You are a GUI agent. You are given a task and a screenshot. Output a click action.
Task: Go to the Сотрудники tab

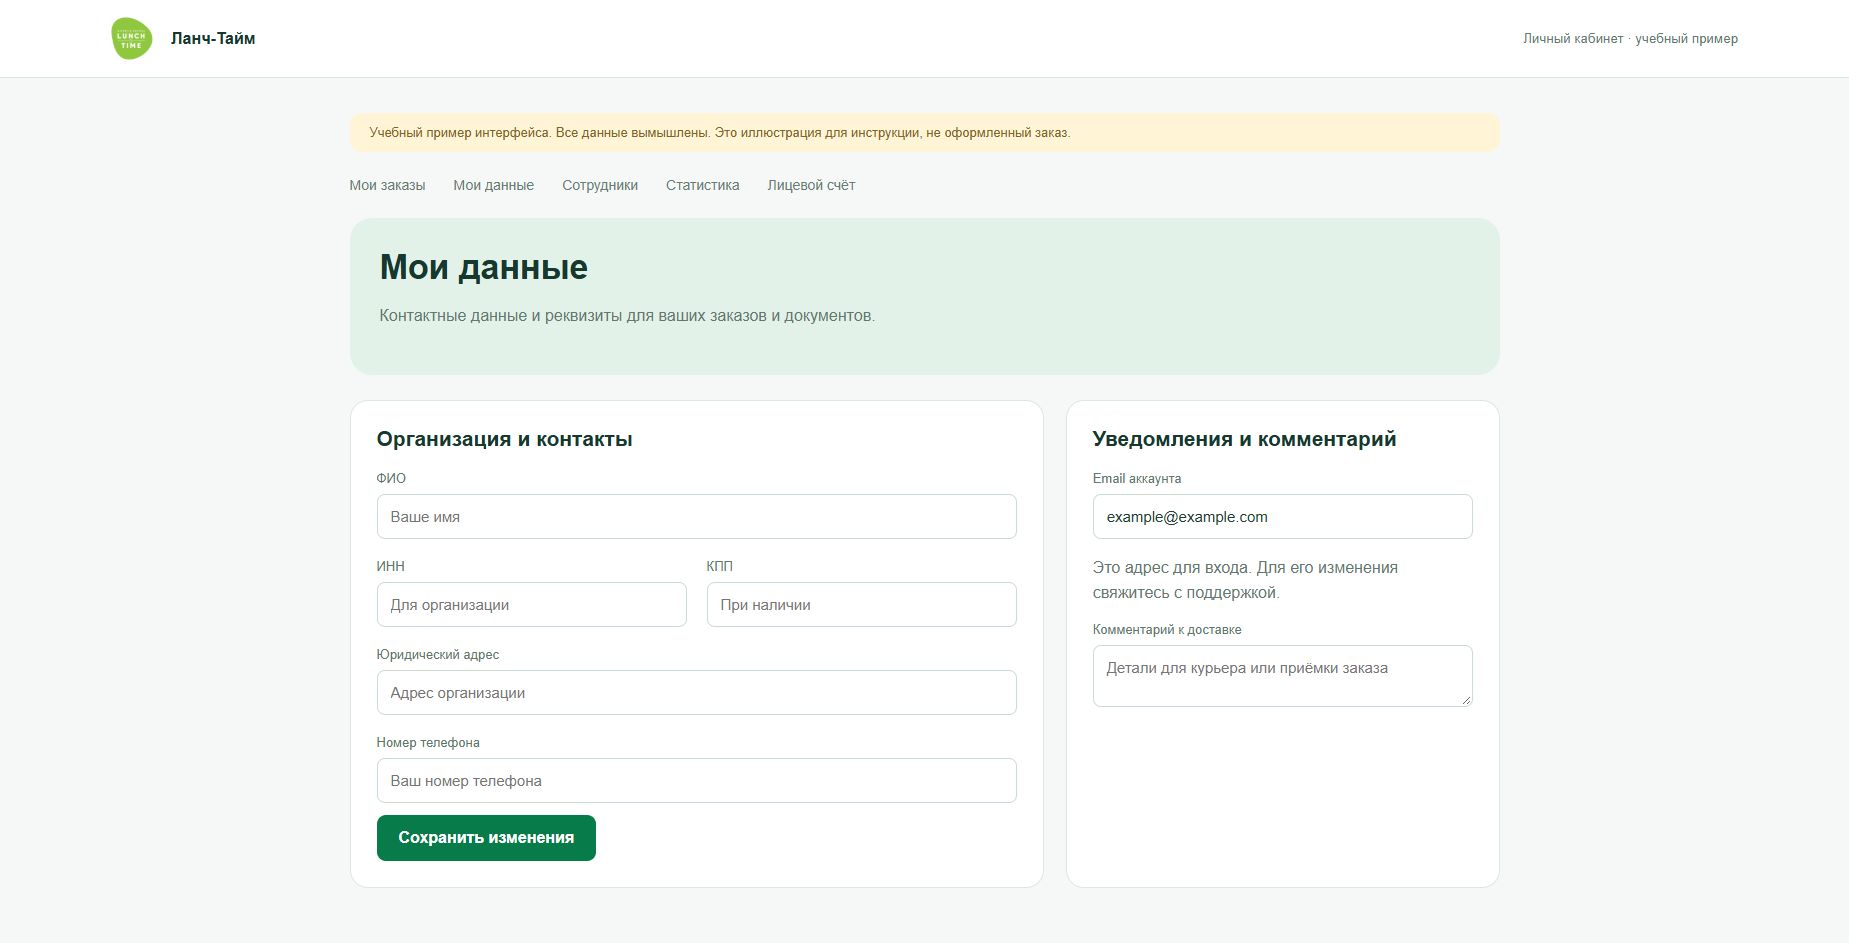(600, 185)
